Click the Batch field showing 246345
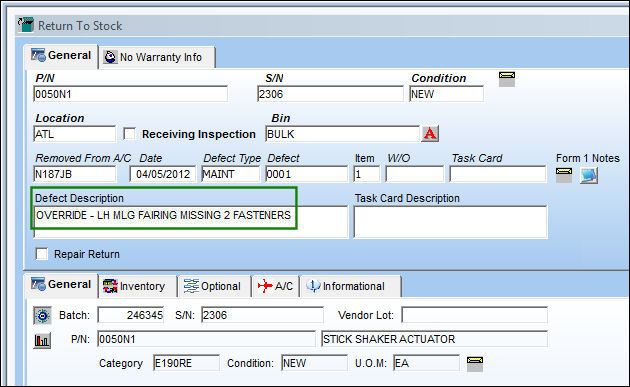This screenshot has width=630, height=387. coord(131,315)
